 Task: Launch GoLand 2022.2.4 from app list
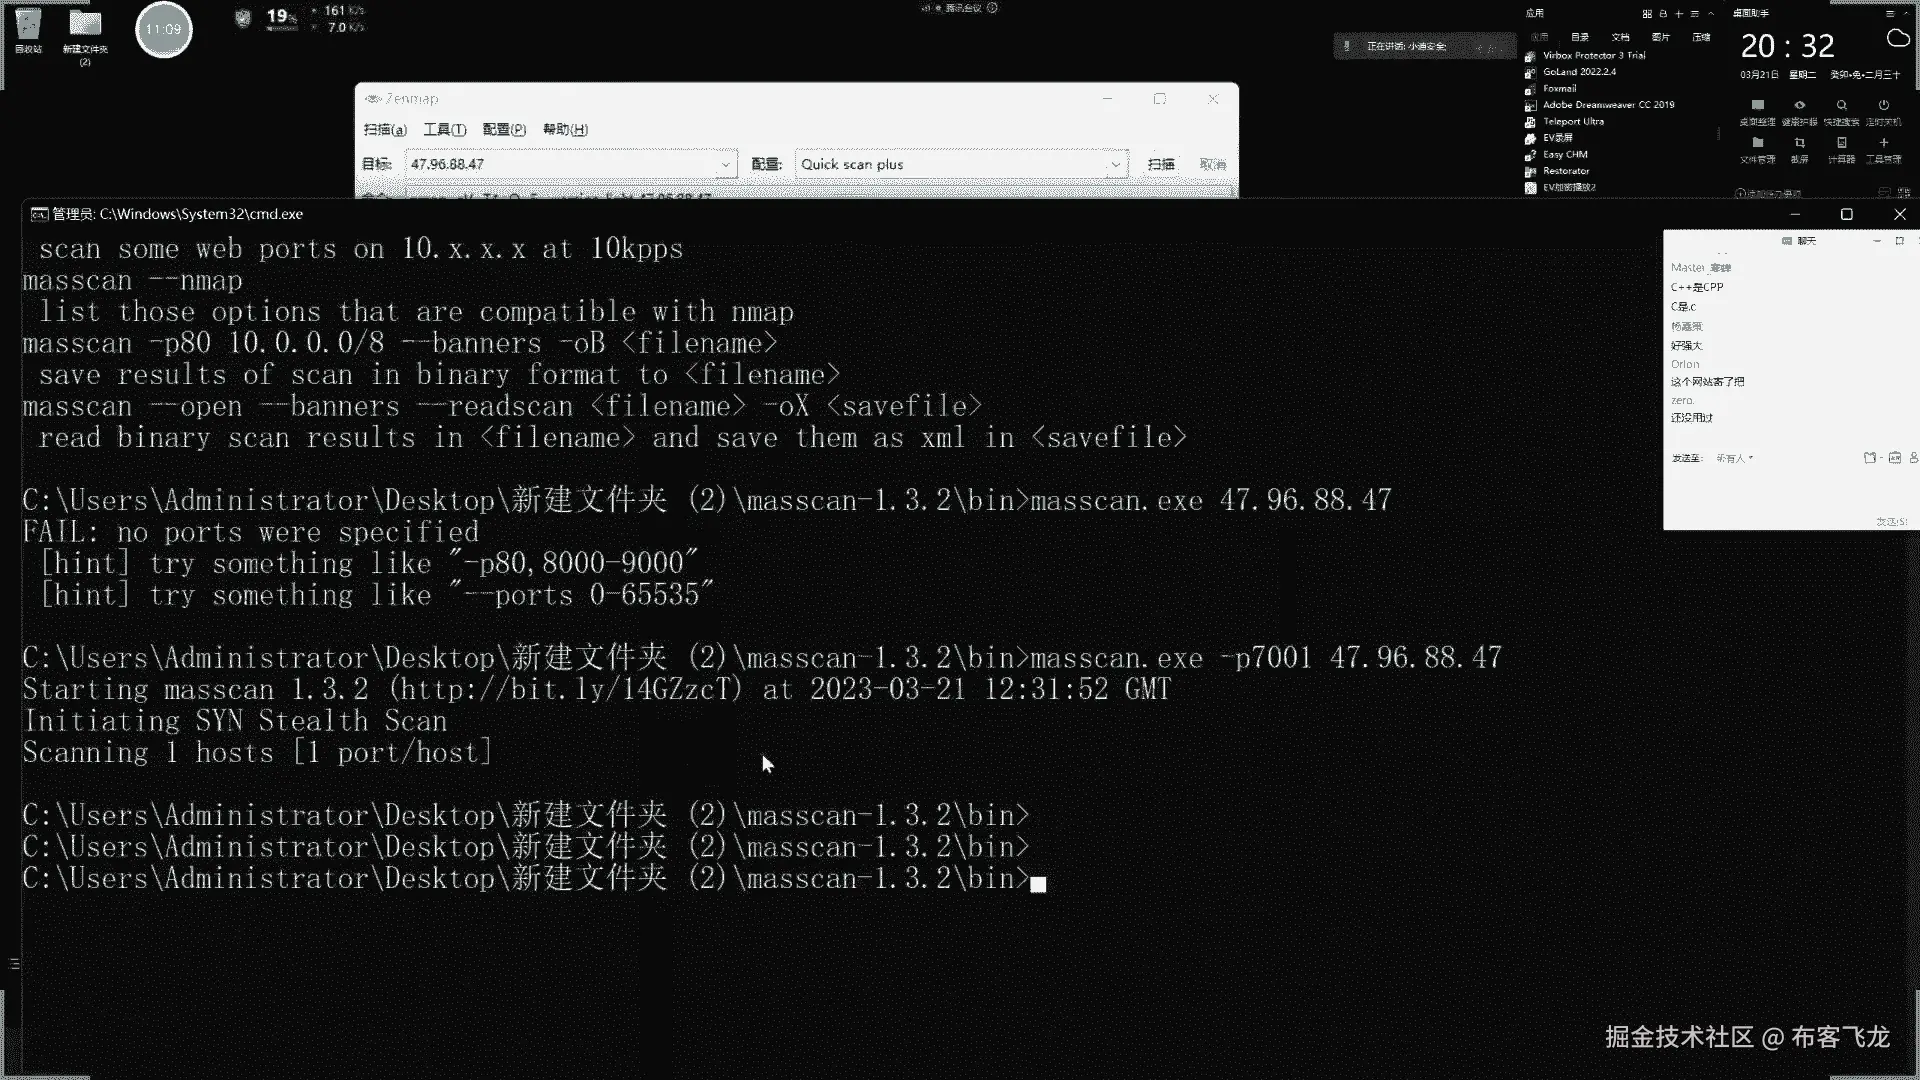coord(1578,72)
